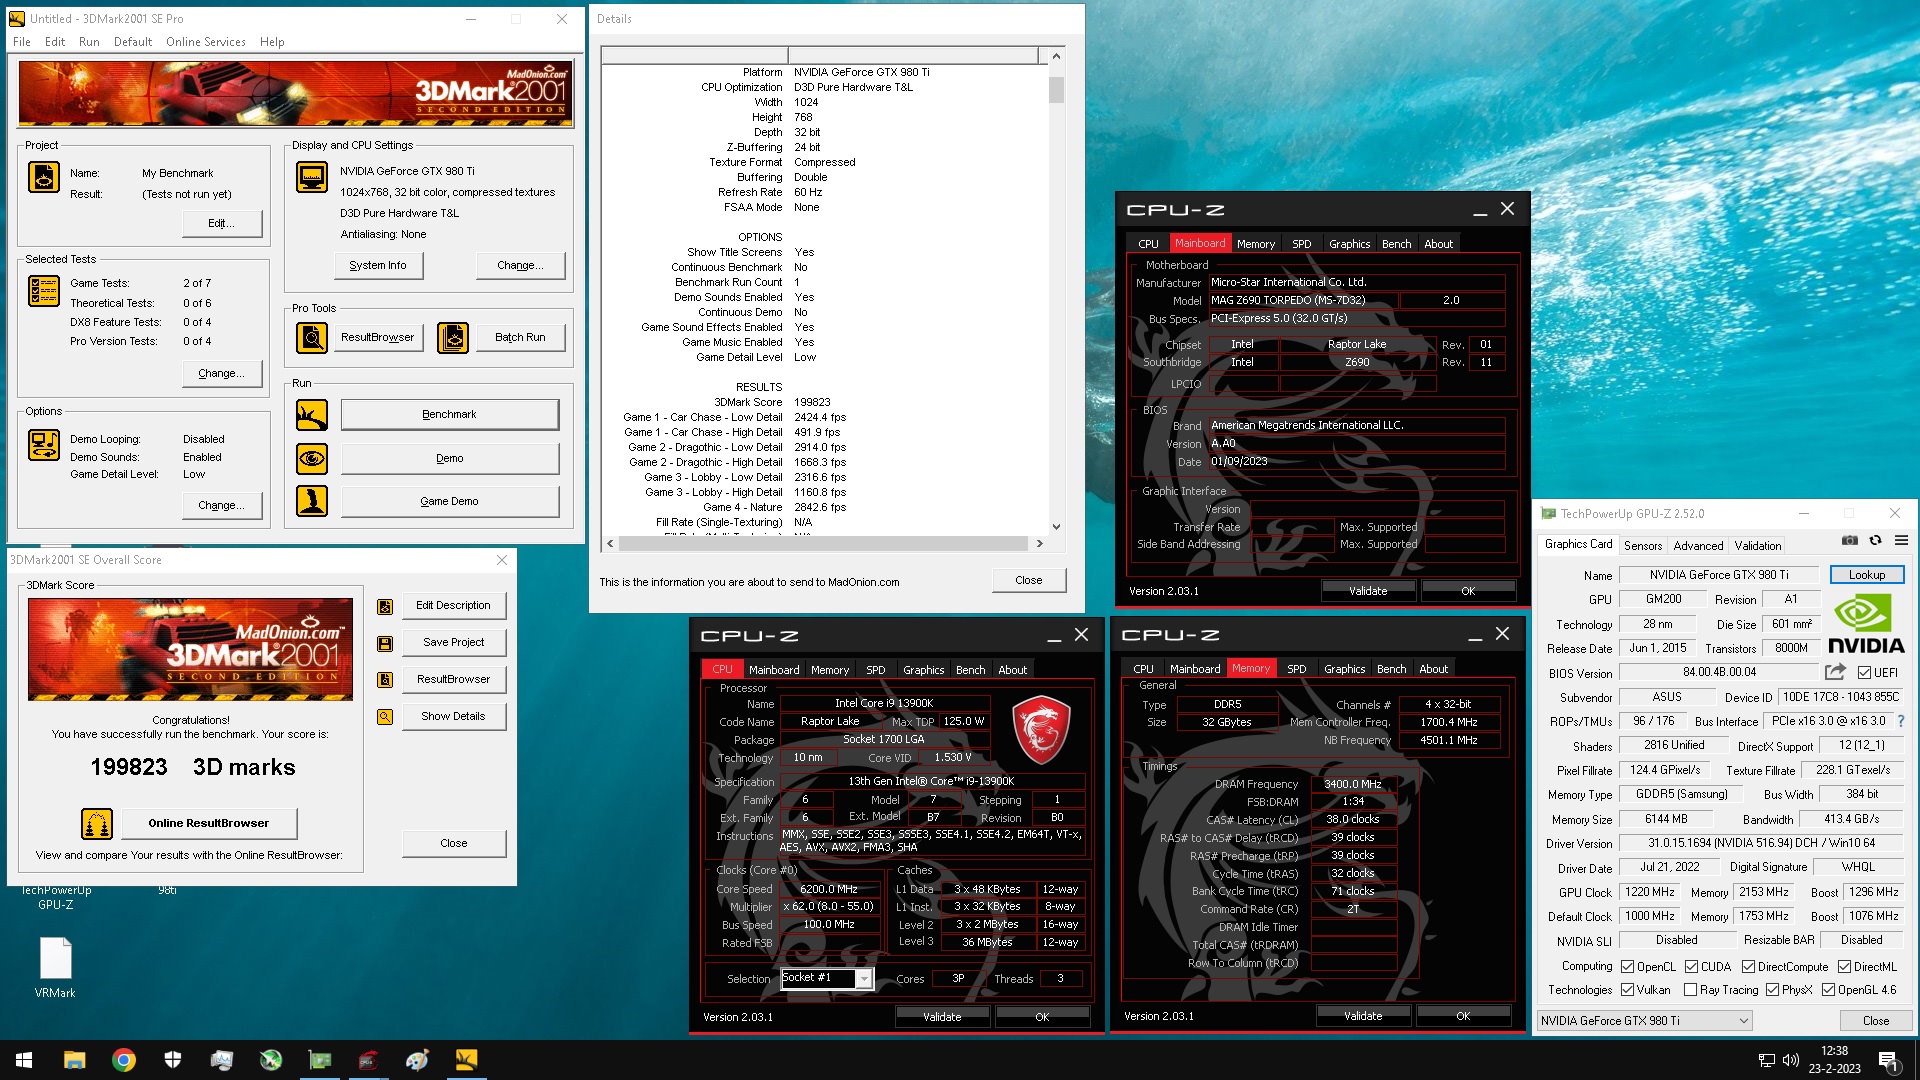
Task: Click the Demo eye icon
Action: tap(312, 459)
